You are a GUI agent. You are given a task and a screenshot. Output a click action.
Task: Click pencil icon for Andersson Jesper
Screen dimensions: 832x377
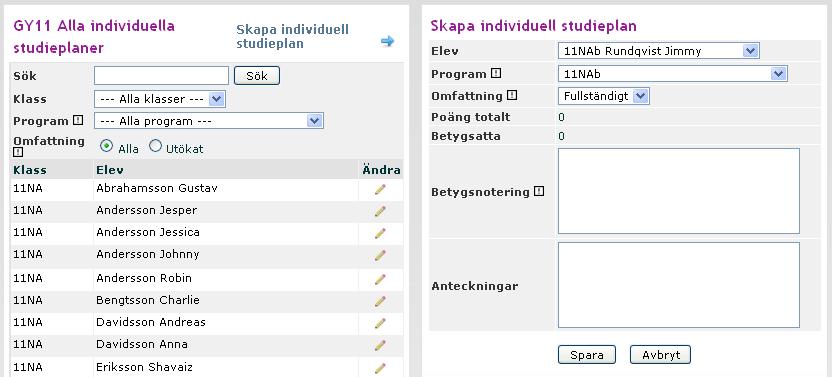[x=380, y=211]
